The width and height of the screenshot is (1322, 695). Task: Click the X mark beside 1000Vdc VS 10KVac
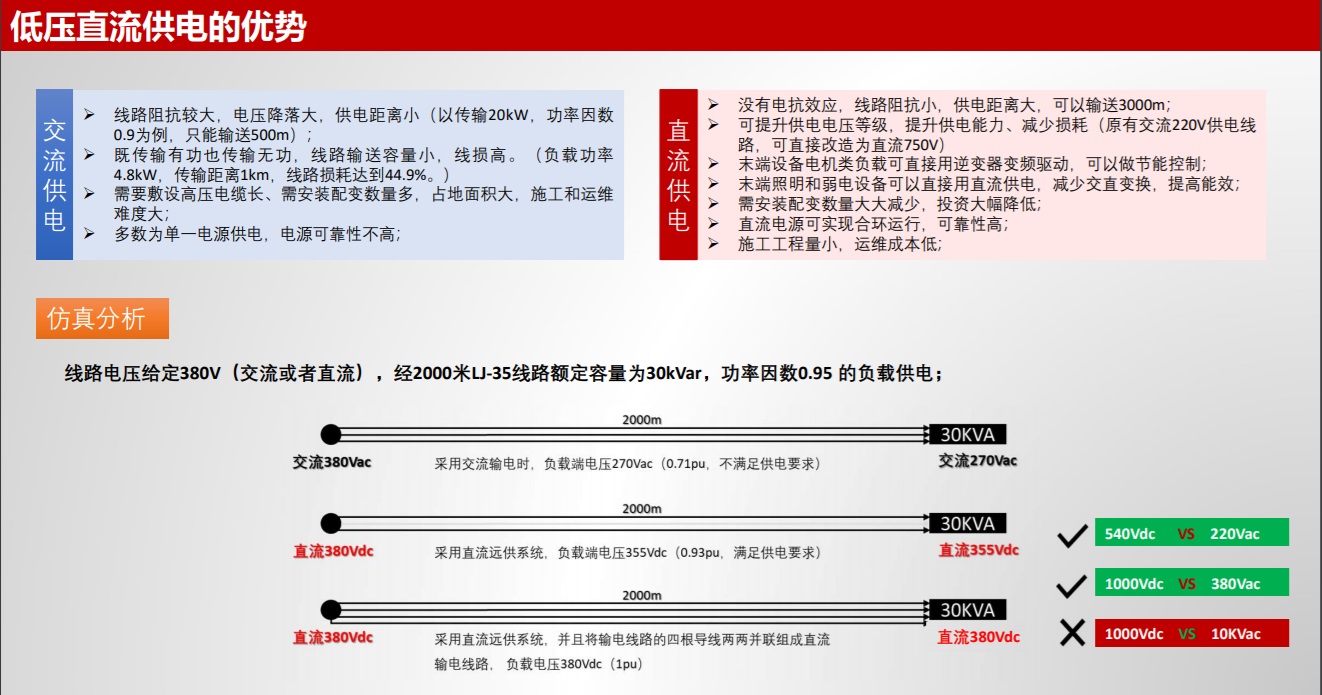click(1072, 634)
